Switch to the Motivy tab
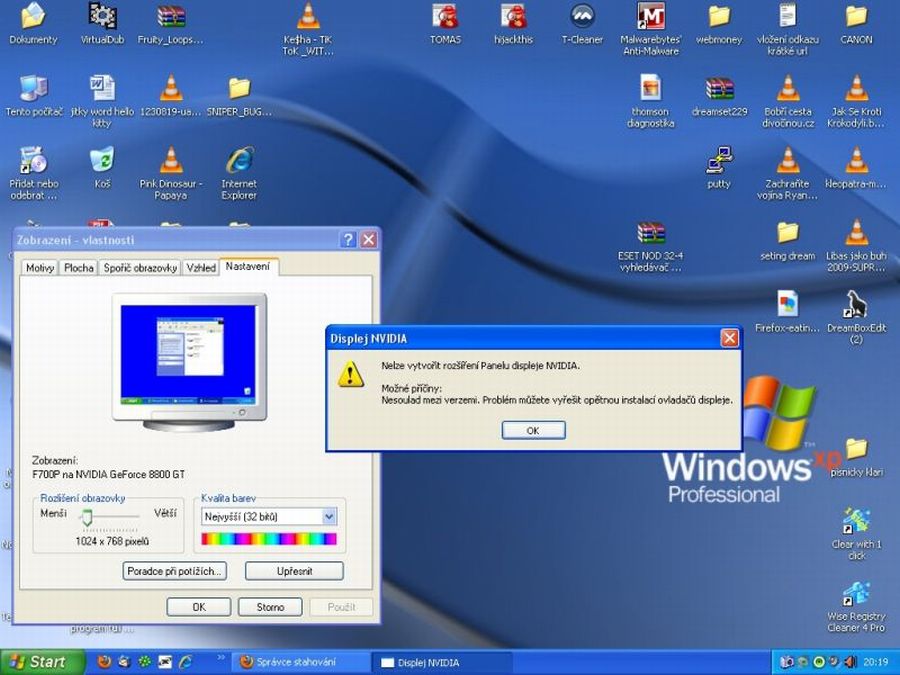 tap(40, 267)
